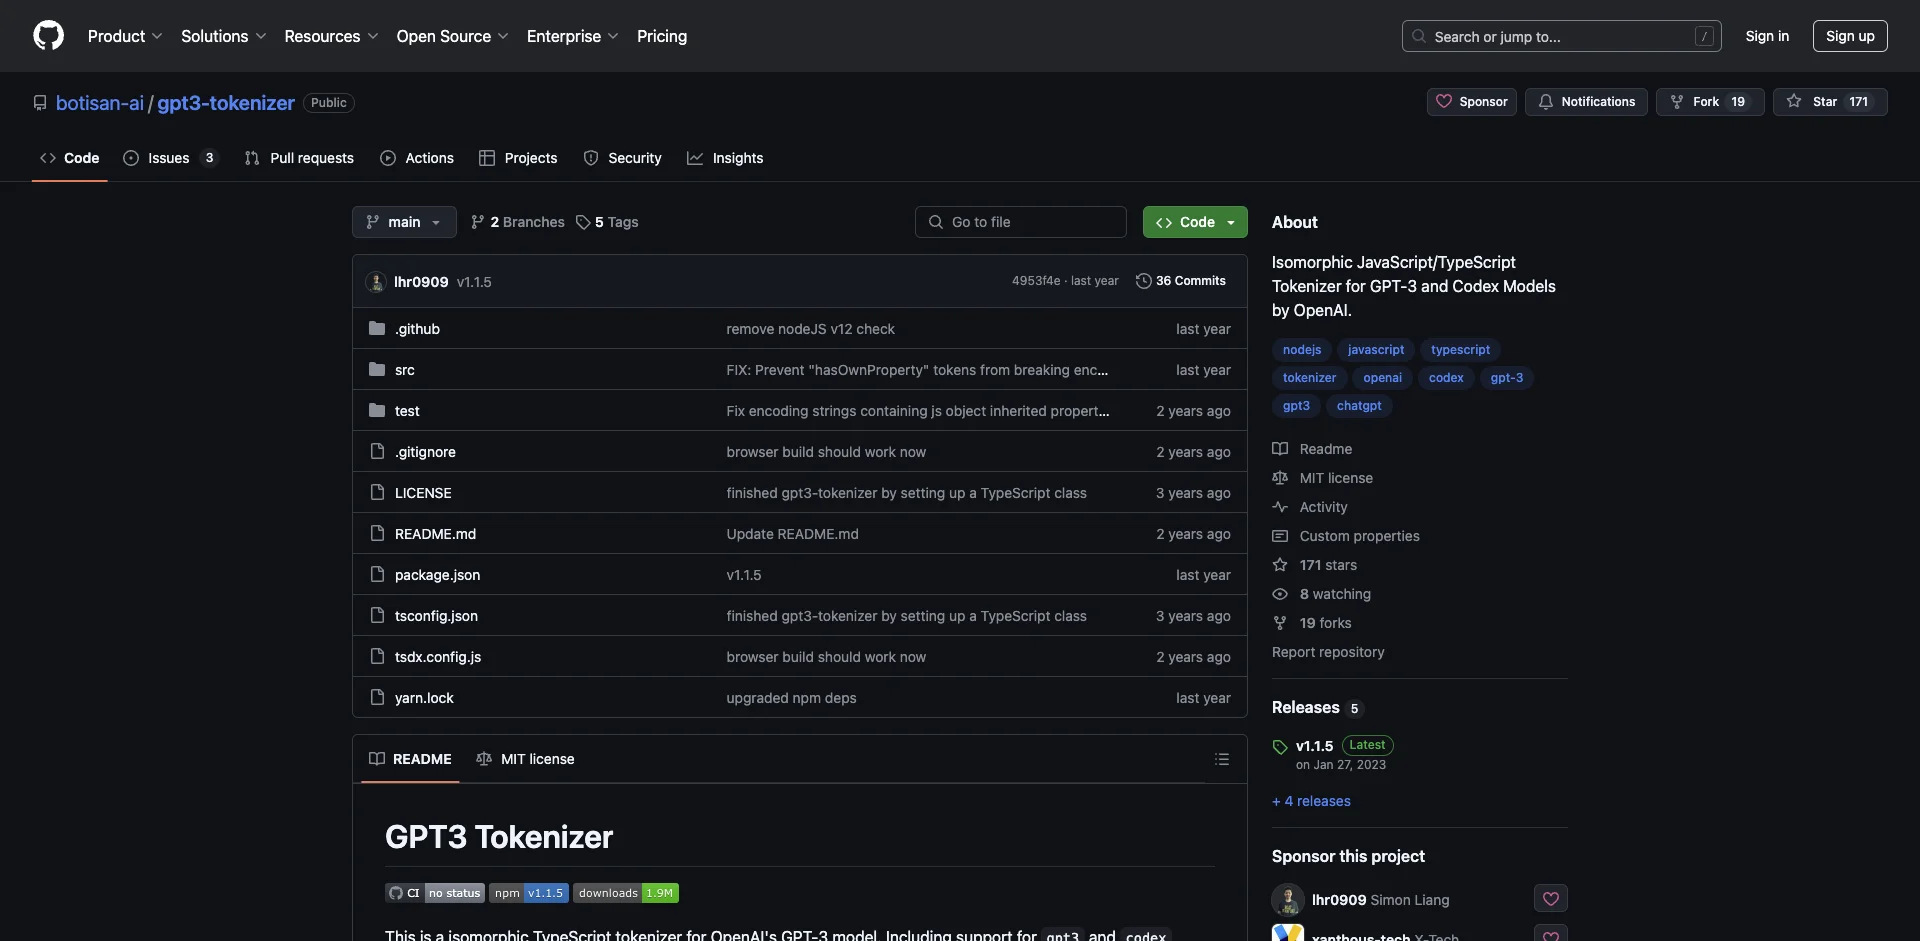The width and height of the screenshot is (1920, 941).
Task: Click the stars icon beside 171 stars
Action: 1280,565
